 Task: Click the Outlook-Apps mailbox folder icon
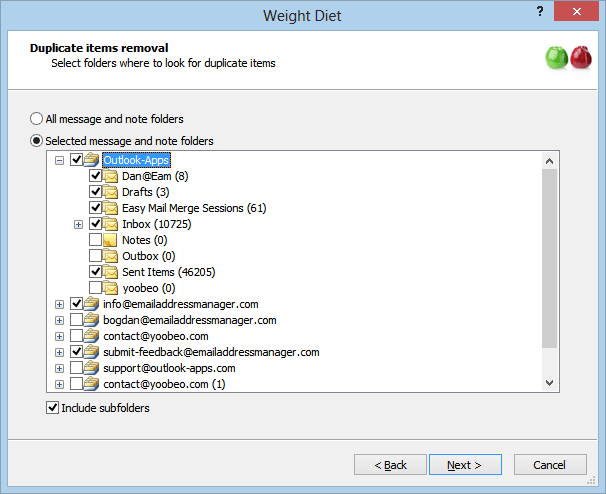tap(92, 160)
